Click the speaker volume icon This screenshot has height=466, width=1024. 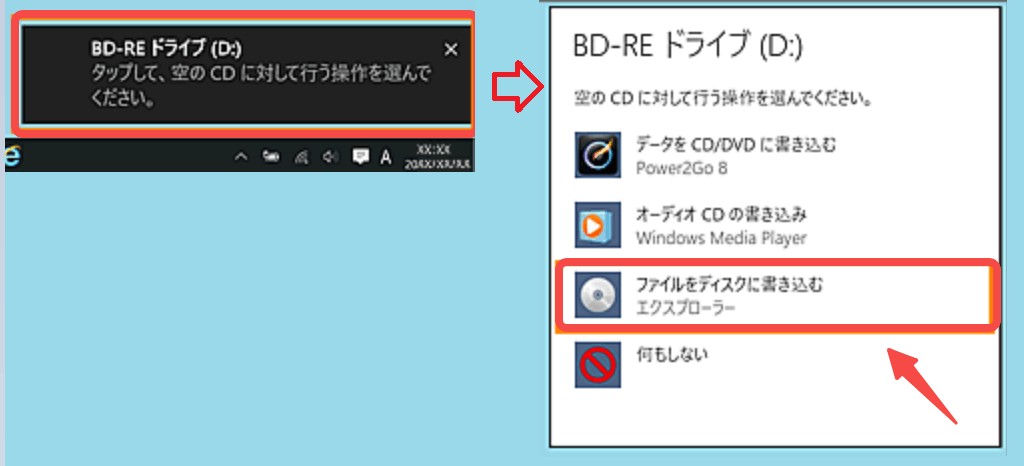tap(331, 157)
